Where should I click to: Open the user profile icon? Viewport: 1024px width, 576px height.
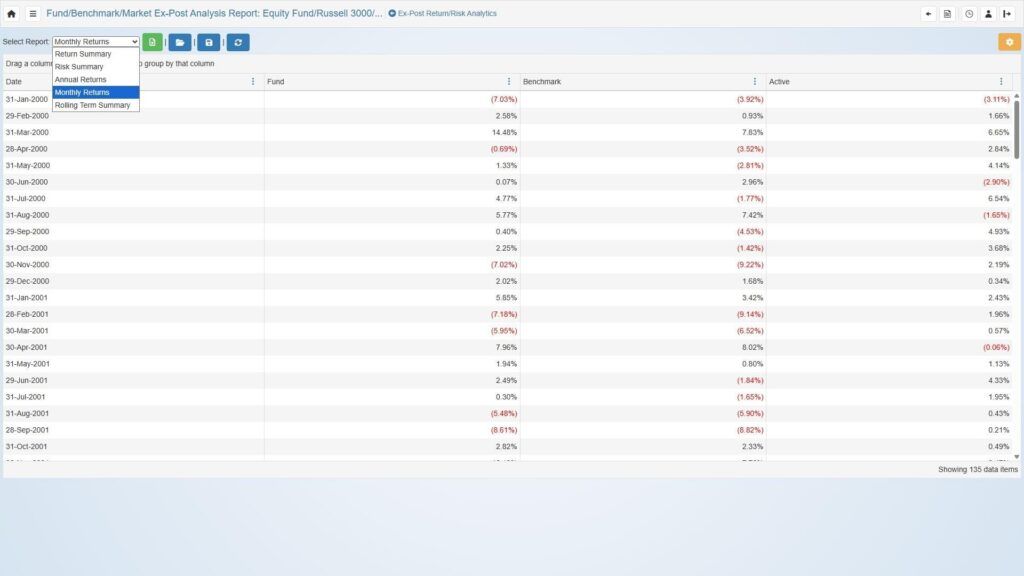click(988, 14)
